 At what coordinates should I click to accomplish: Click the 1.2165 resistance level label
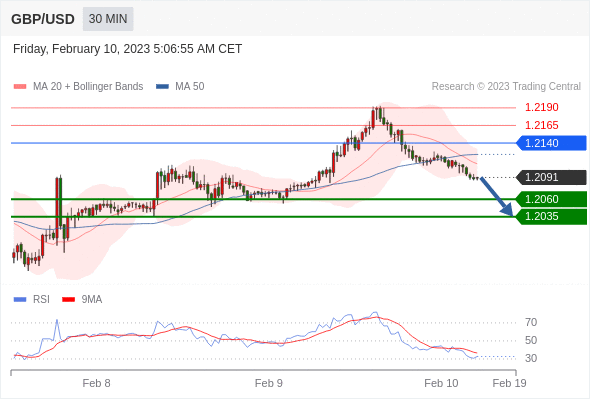pos(541,125)
